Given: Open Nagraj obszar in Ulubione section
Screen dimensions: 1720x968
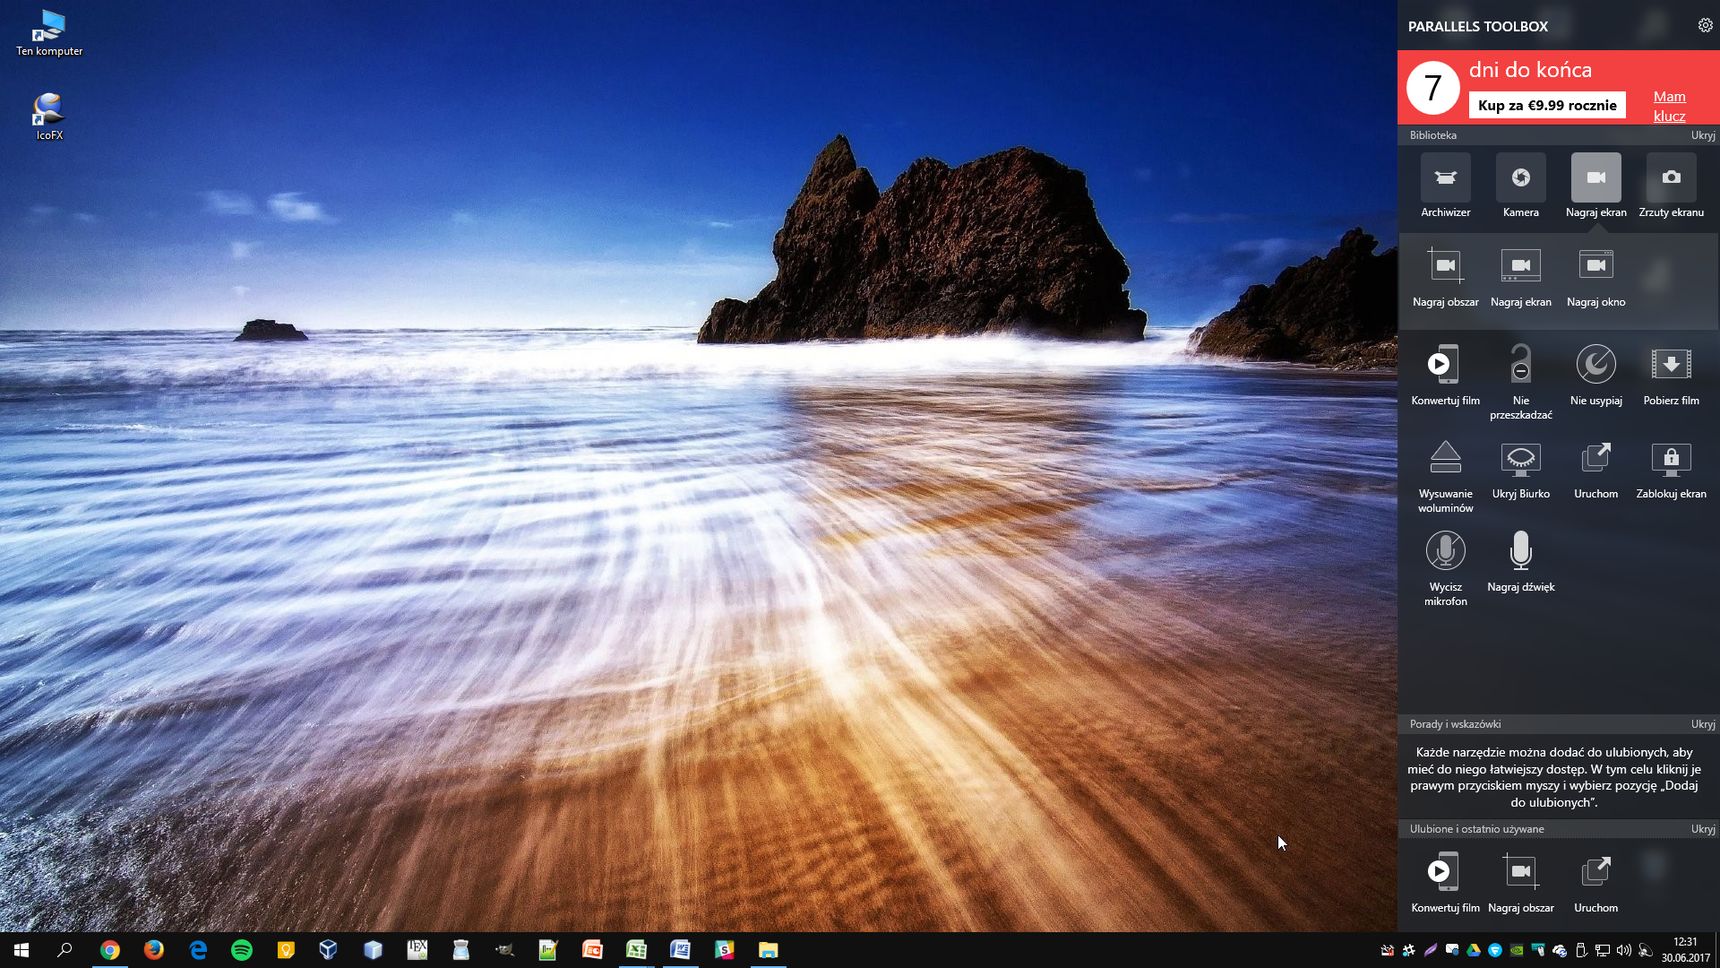Looking at the screenshot, I should [x=1521, y=882].
